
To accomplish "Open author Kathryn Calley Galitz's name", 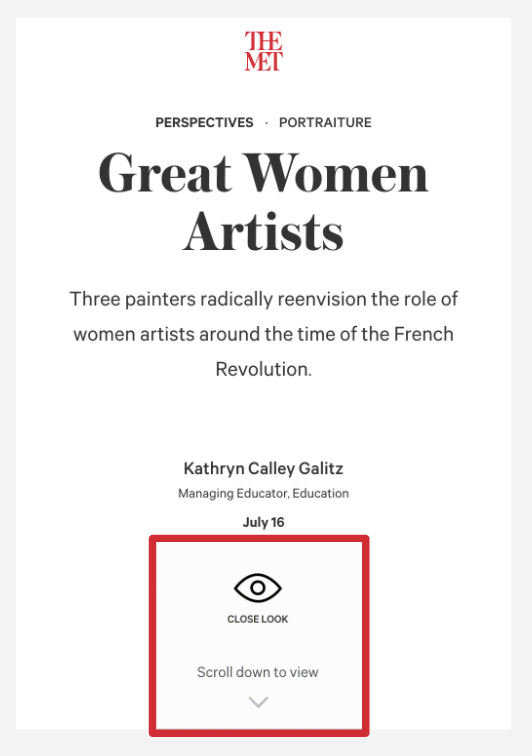I will click(263, 468).
